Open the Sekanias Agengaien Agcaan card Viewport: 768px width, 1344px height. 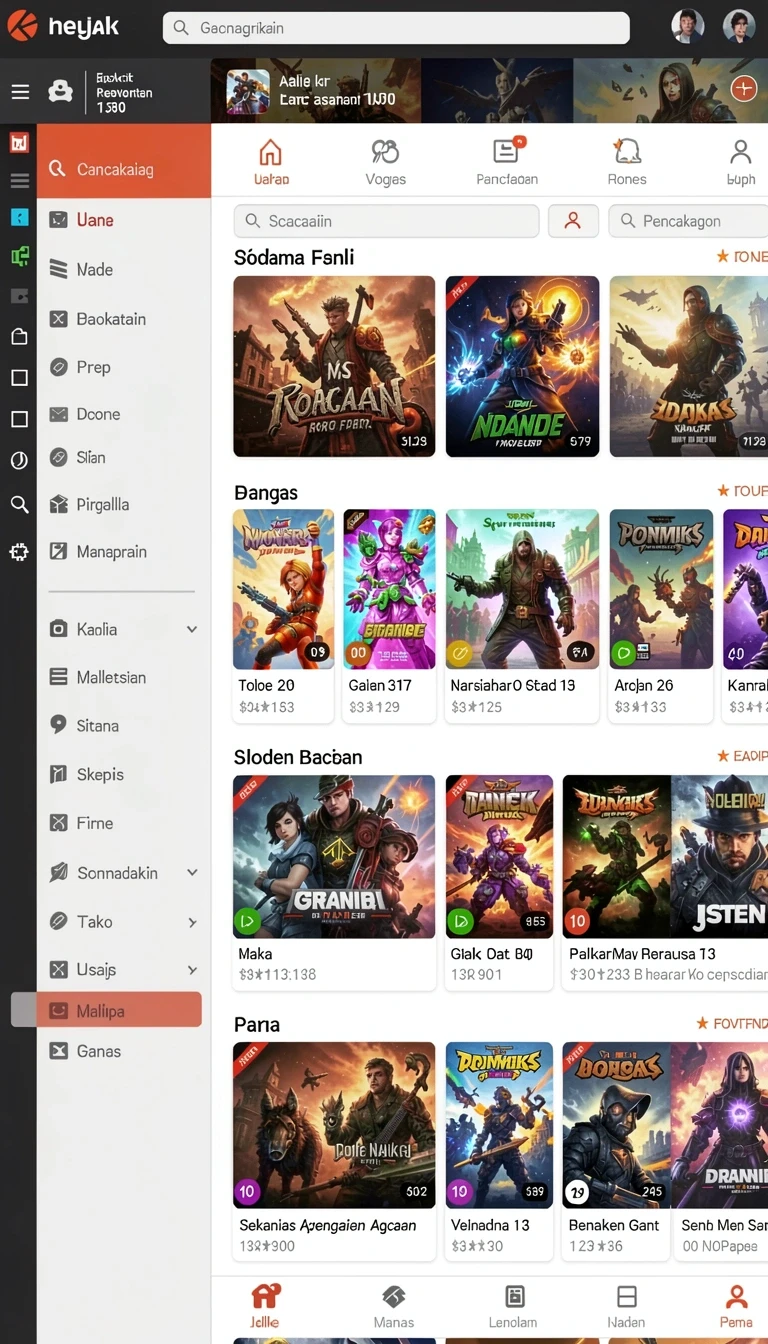click(x=334, y=1150)
